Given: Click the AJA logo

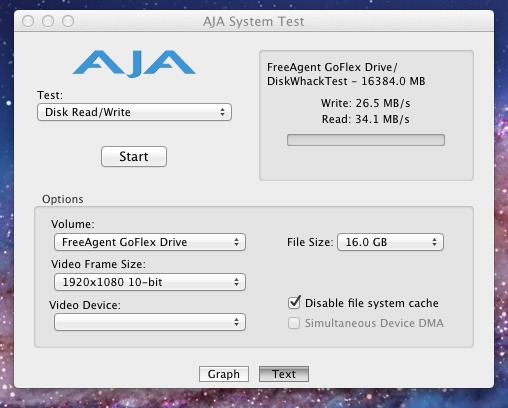Looking at the screenshot, I should 134,64.
